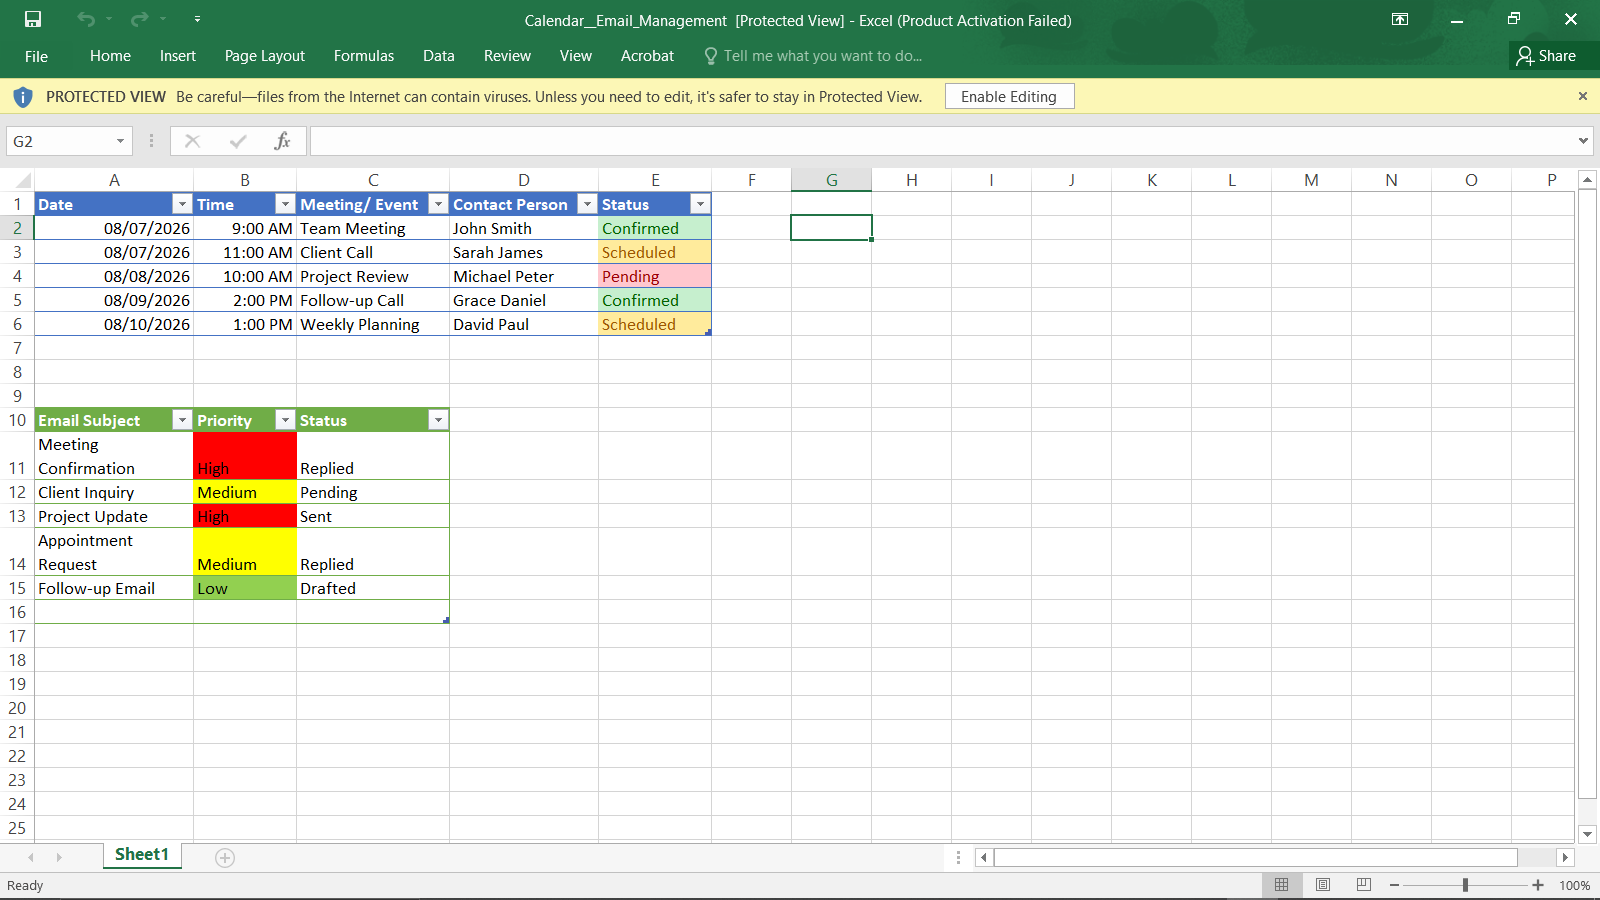Click the zoom slider handle
Screen dimensions: 1600x900
[x=1465, y=885]
